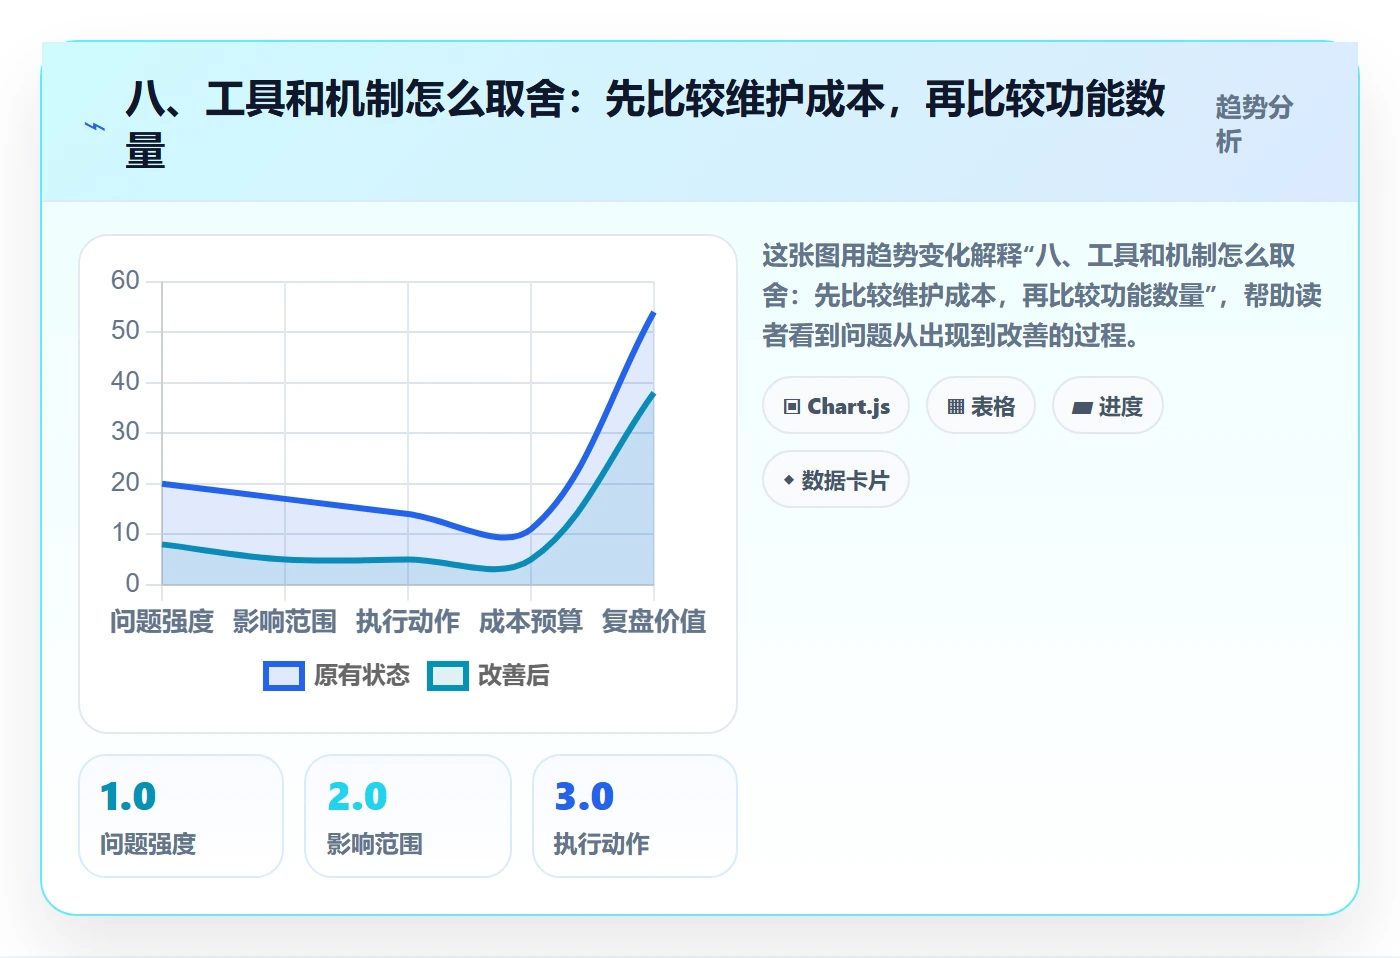Click the card title starting with 八、工具和机制
This screenshot has width=1400, height=958.
[645, 125]
